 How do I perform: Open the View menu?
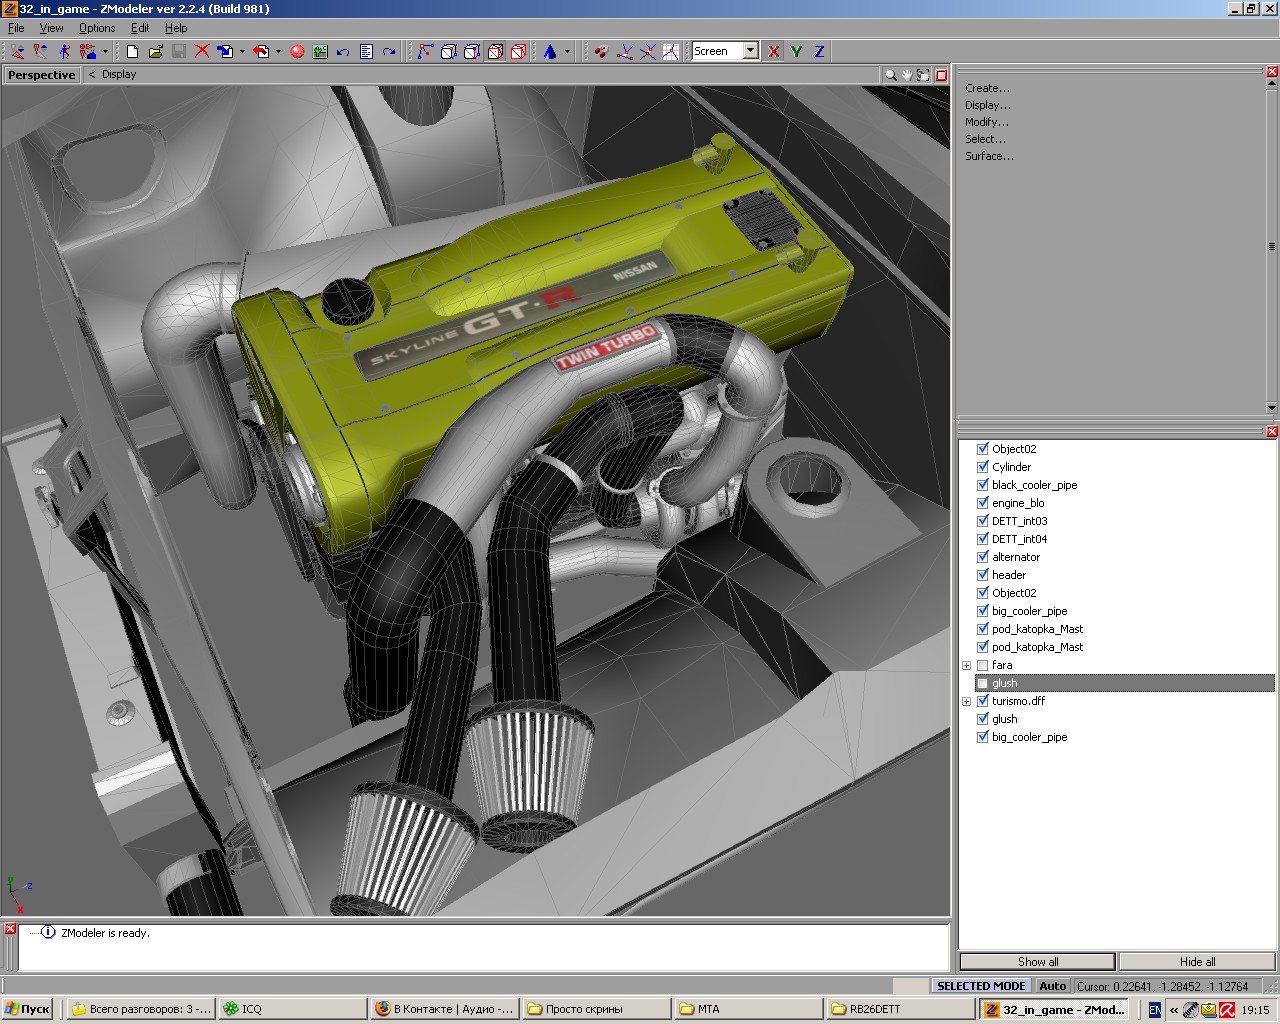pyautogui.click(x=51, y=28)
